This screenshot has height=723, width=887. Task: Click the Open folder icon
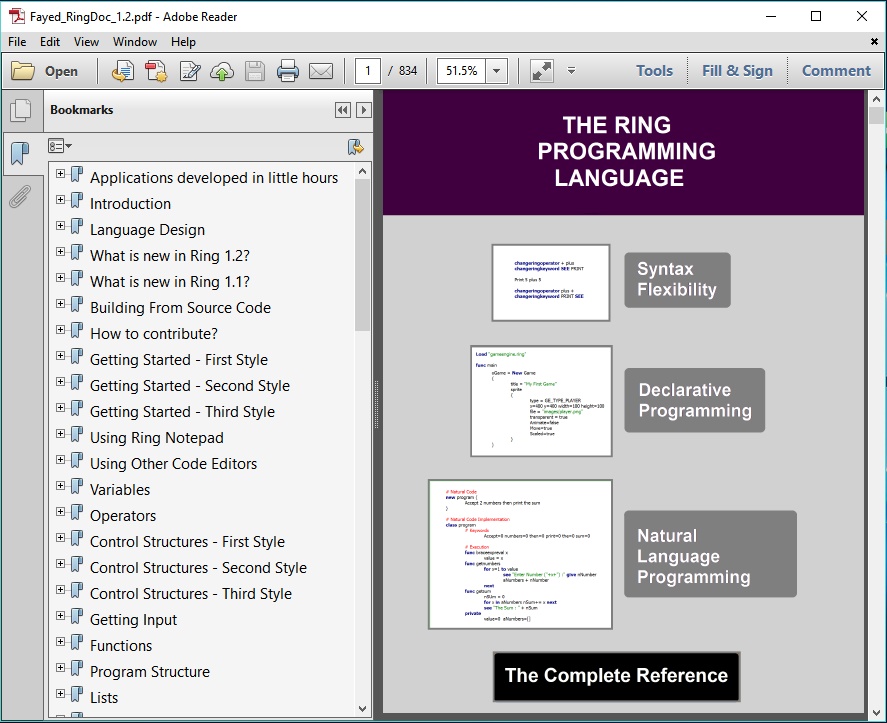tap(23, 71)
